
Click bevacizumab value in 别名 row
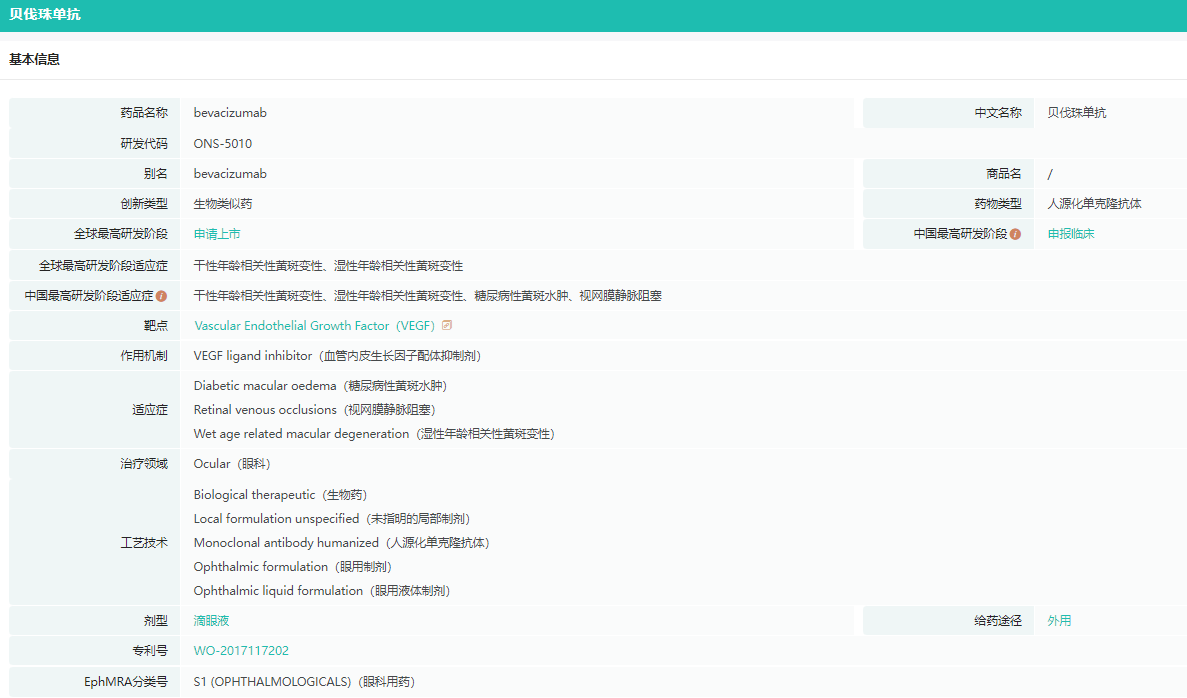[x=230, y=174]
